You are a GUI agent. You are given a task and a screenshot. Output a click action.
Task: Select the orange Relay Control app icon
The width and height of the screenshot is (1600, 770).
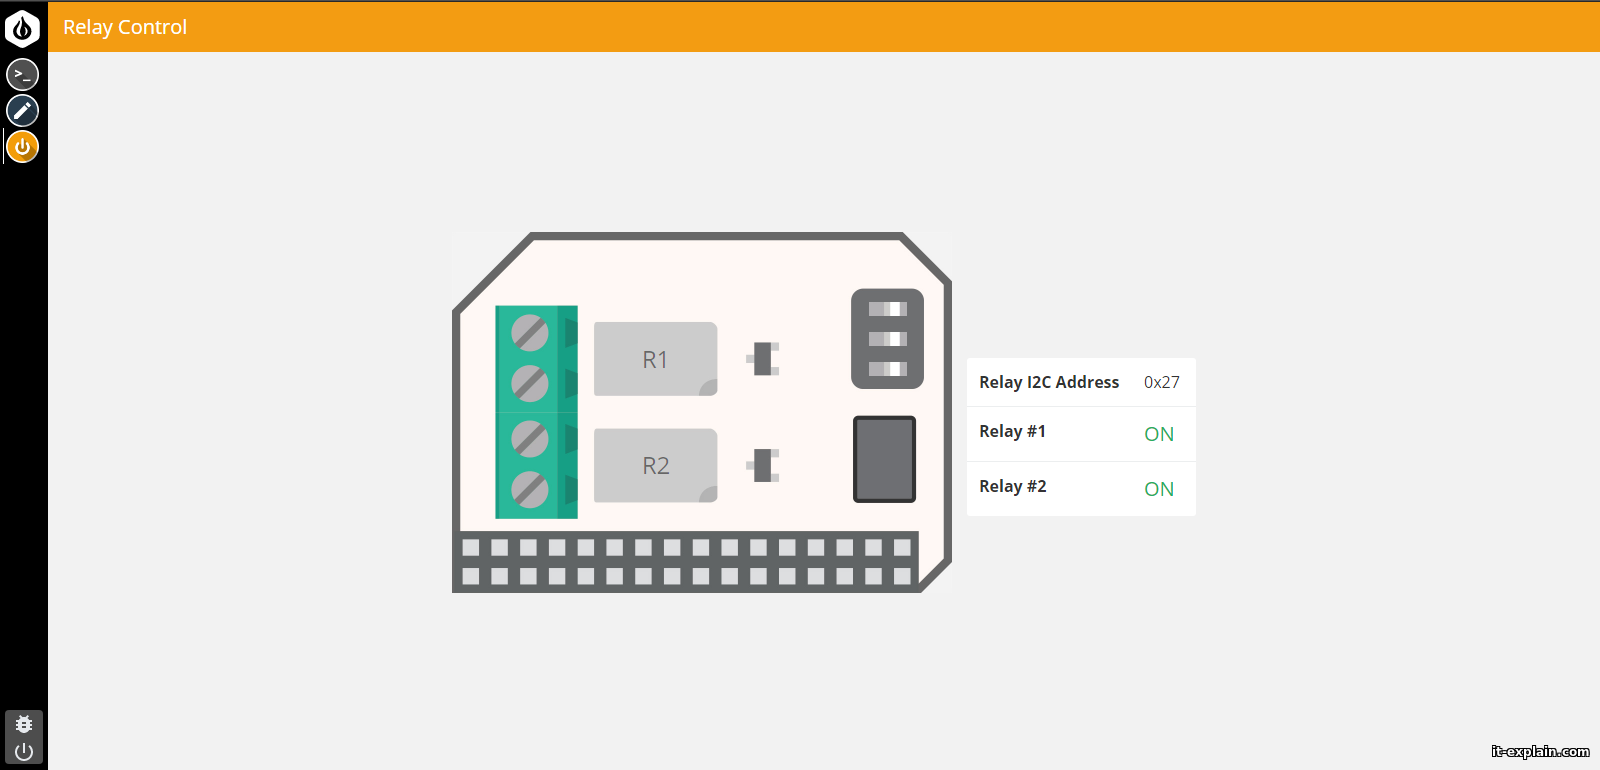click(x=22, y=146)
